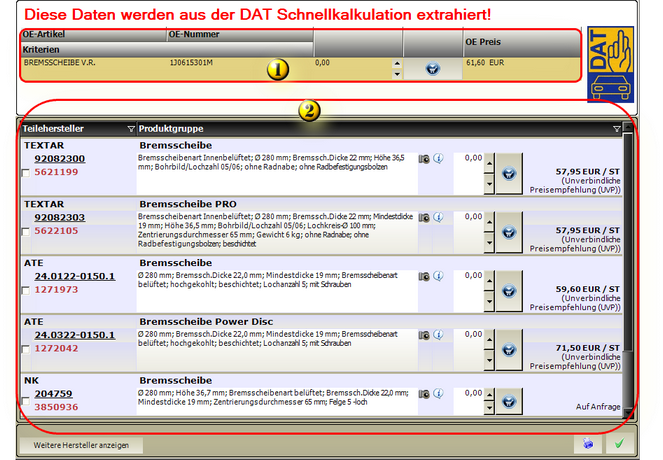
Task: Open the info icon for TEXTAR 92082300
Action: [x=438, y=159]
